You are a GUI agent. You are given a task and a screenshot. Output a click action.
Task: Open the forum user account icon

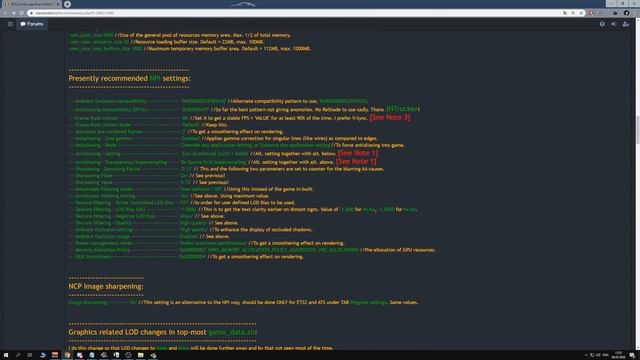point(626,24)
